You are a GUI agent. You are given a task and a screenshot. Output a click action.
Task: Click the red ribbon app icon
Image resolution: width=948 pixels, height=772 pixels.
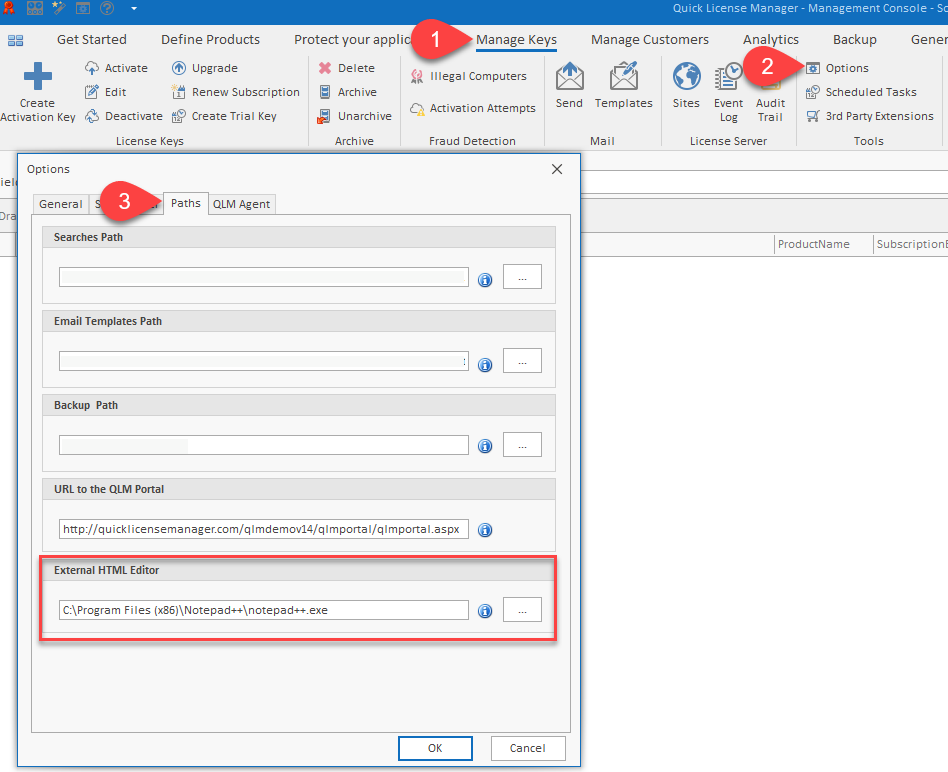9,7
